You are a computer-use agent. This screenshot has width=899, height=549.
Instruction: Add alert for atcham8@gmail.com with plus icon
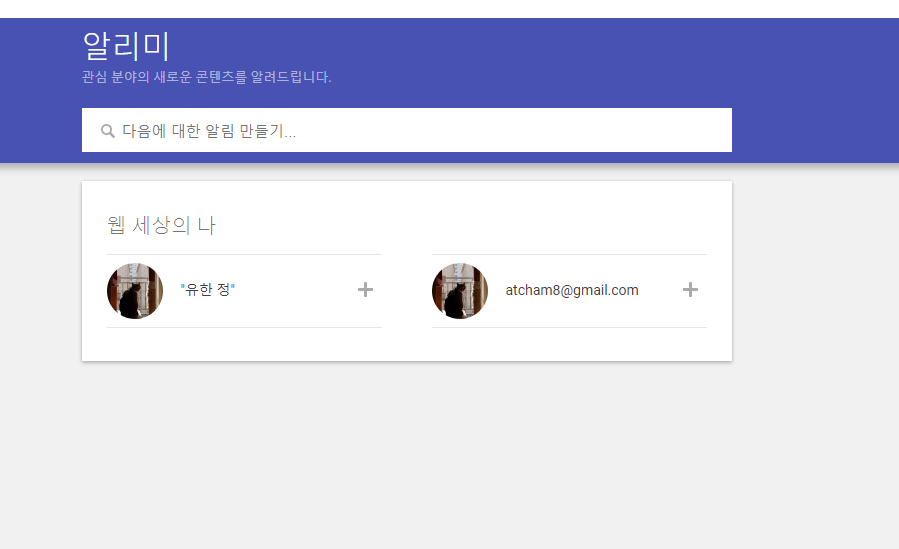pyautogui.click(x=690, y=290)
